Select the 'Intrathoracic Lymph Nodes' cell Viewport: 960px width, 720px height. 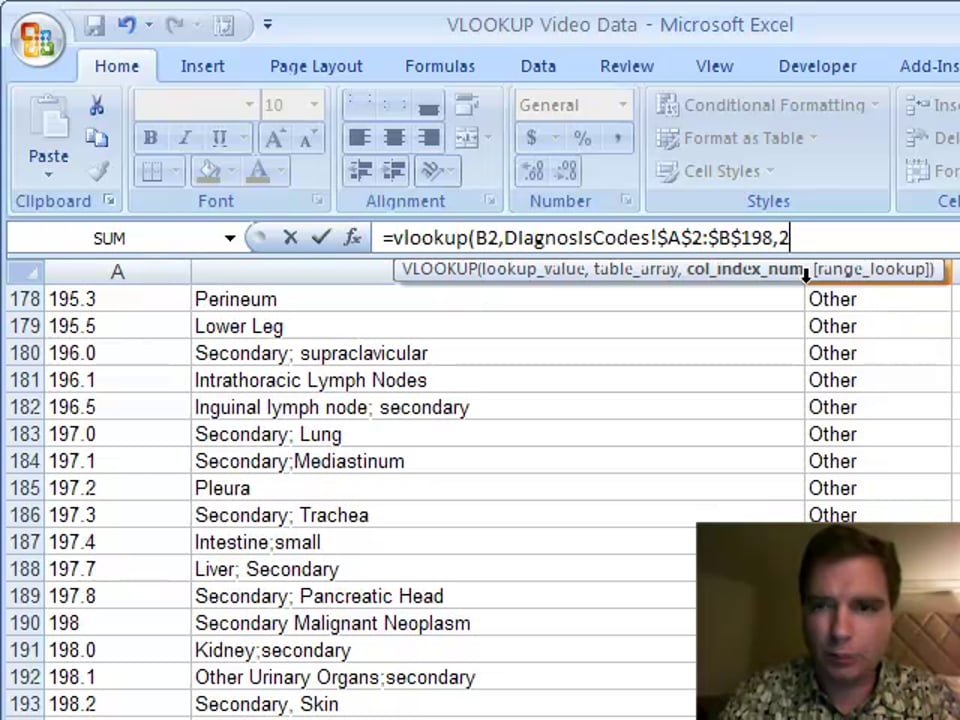point(497,380)
